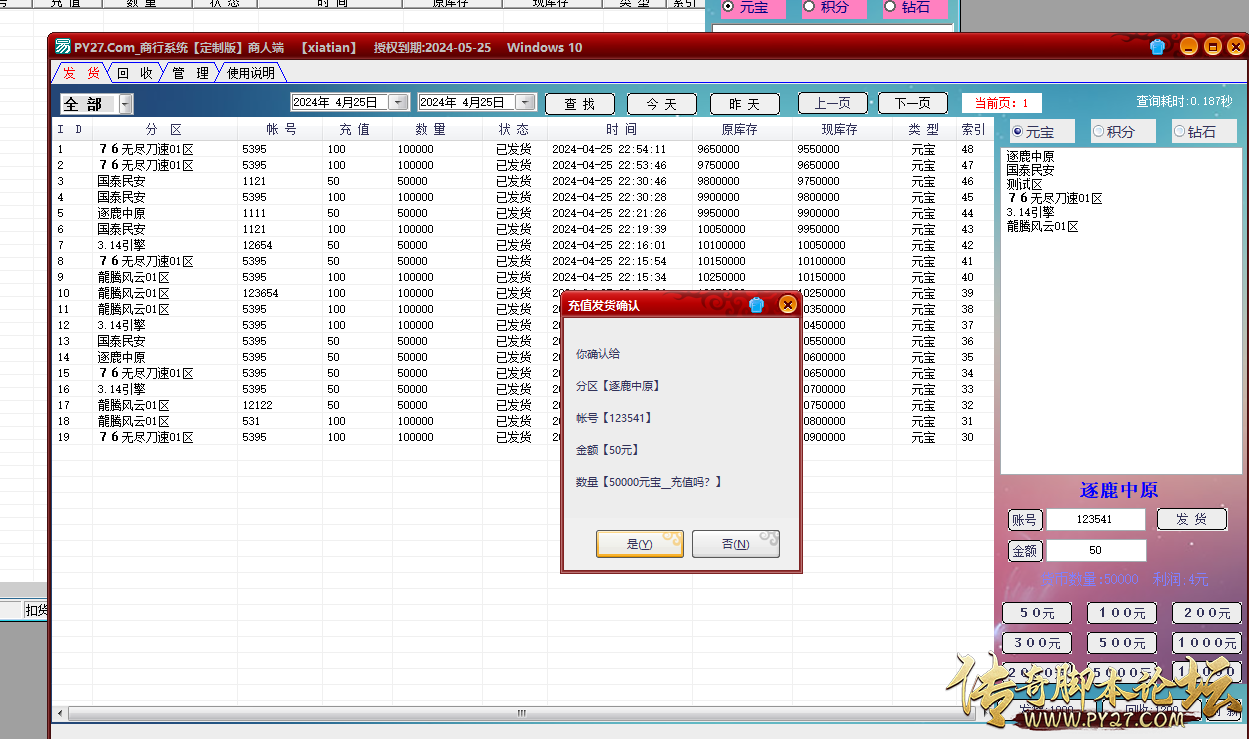The width and height of the screenshot is (1249, 739).
Task: Go to next page with 下一页
Action: pos(912,104)
